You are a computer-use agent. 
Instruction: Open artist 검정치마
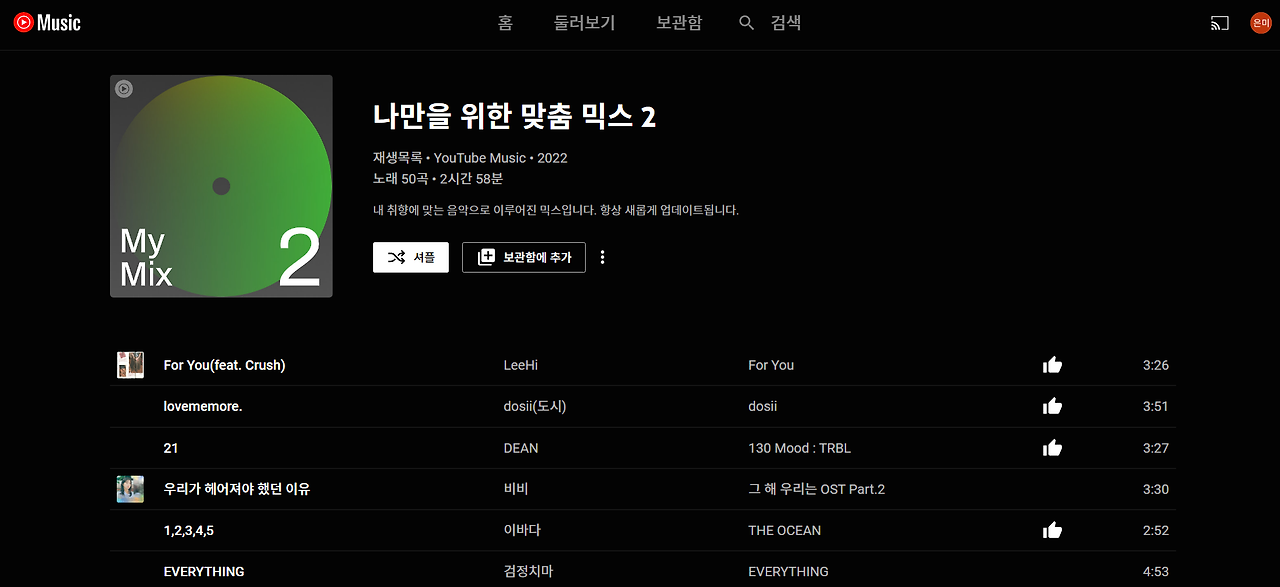528,571
